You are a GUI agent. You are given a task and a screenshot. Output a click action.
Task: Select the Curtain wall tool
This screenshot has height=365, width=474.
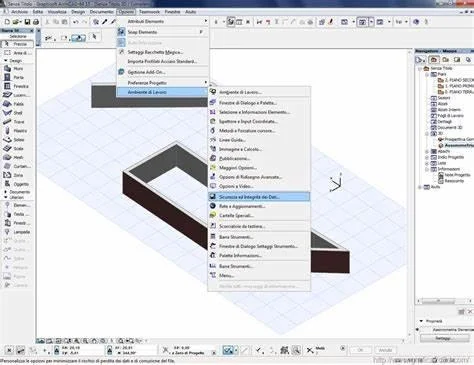17,166
